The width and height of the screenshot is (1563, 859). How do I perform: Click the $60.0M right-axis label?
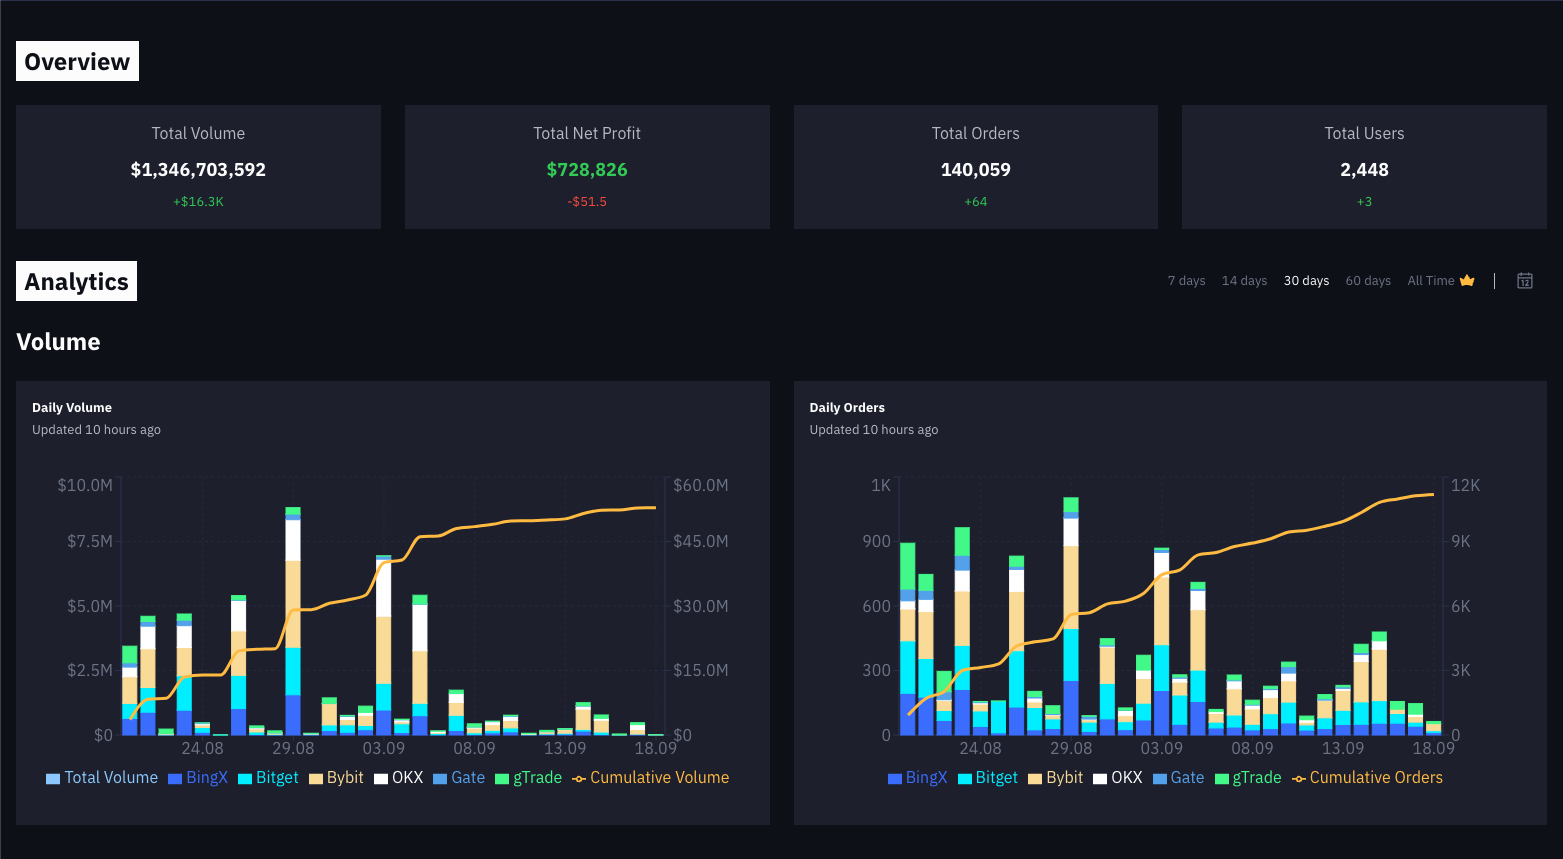coord(700,486)
